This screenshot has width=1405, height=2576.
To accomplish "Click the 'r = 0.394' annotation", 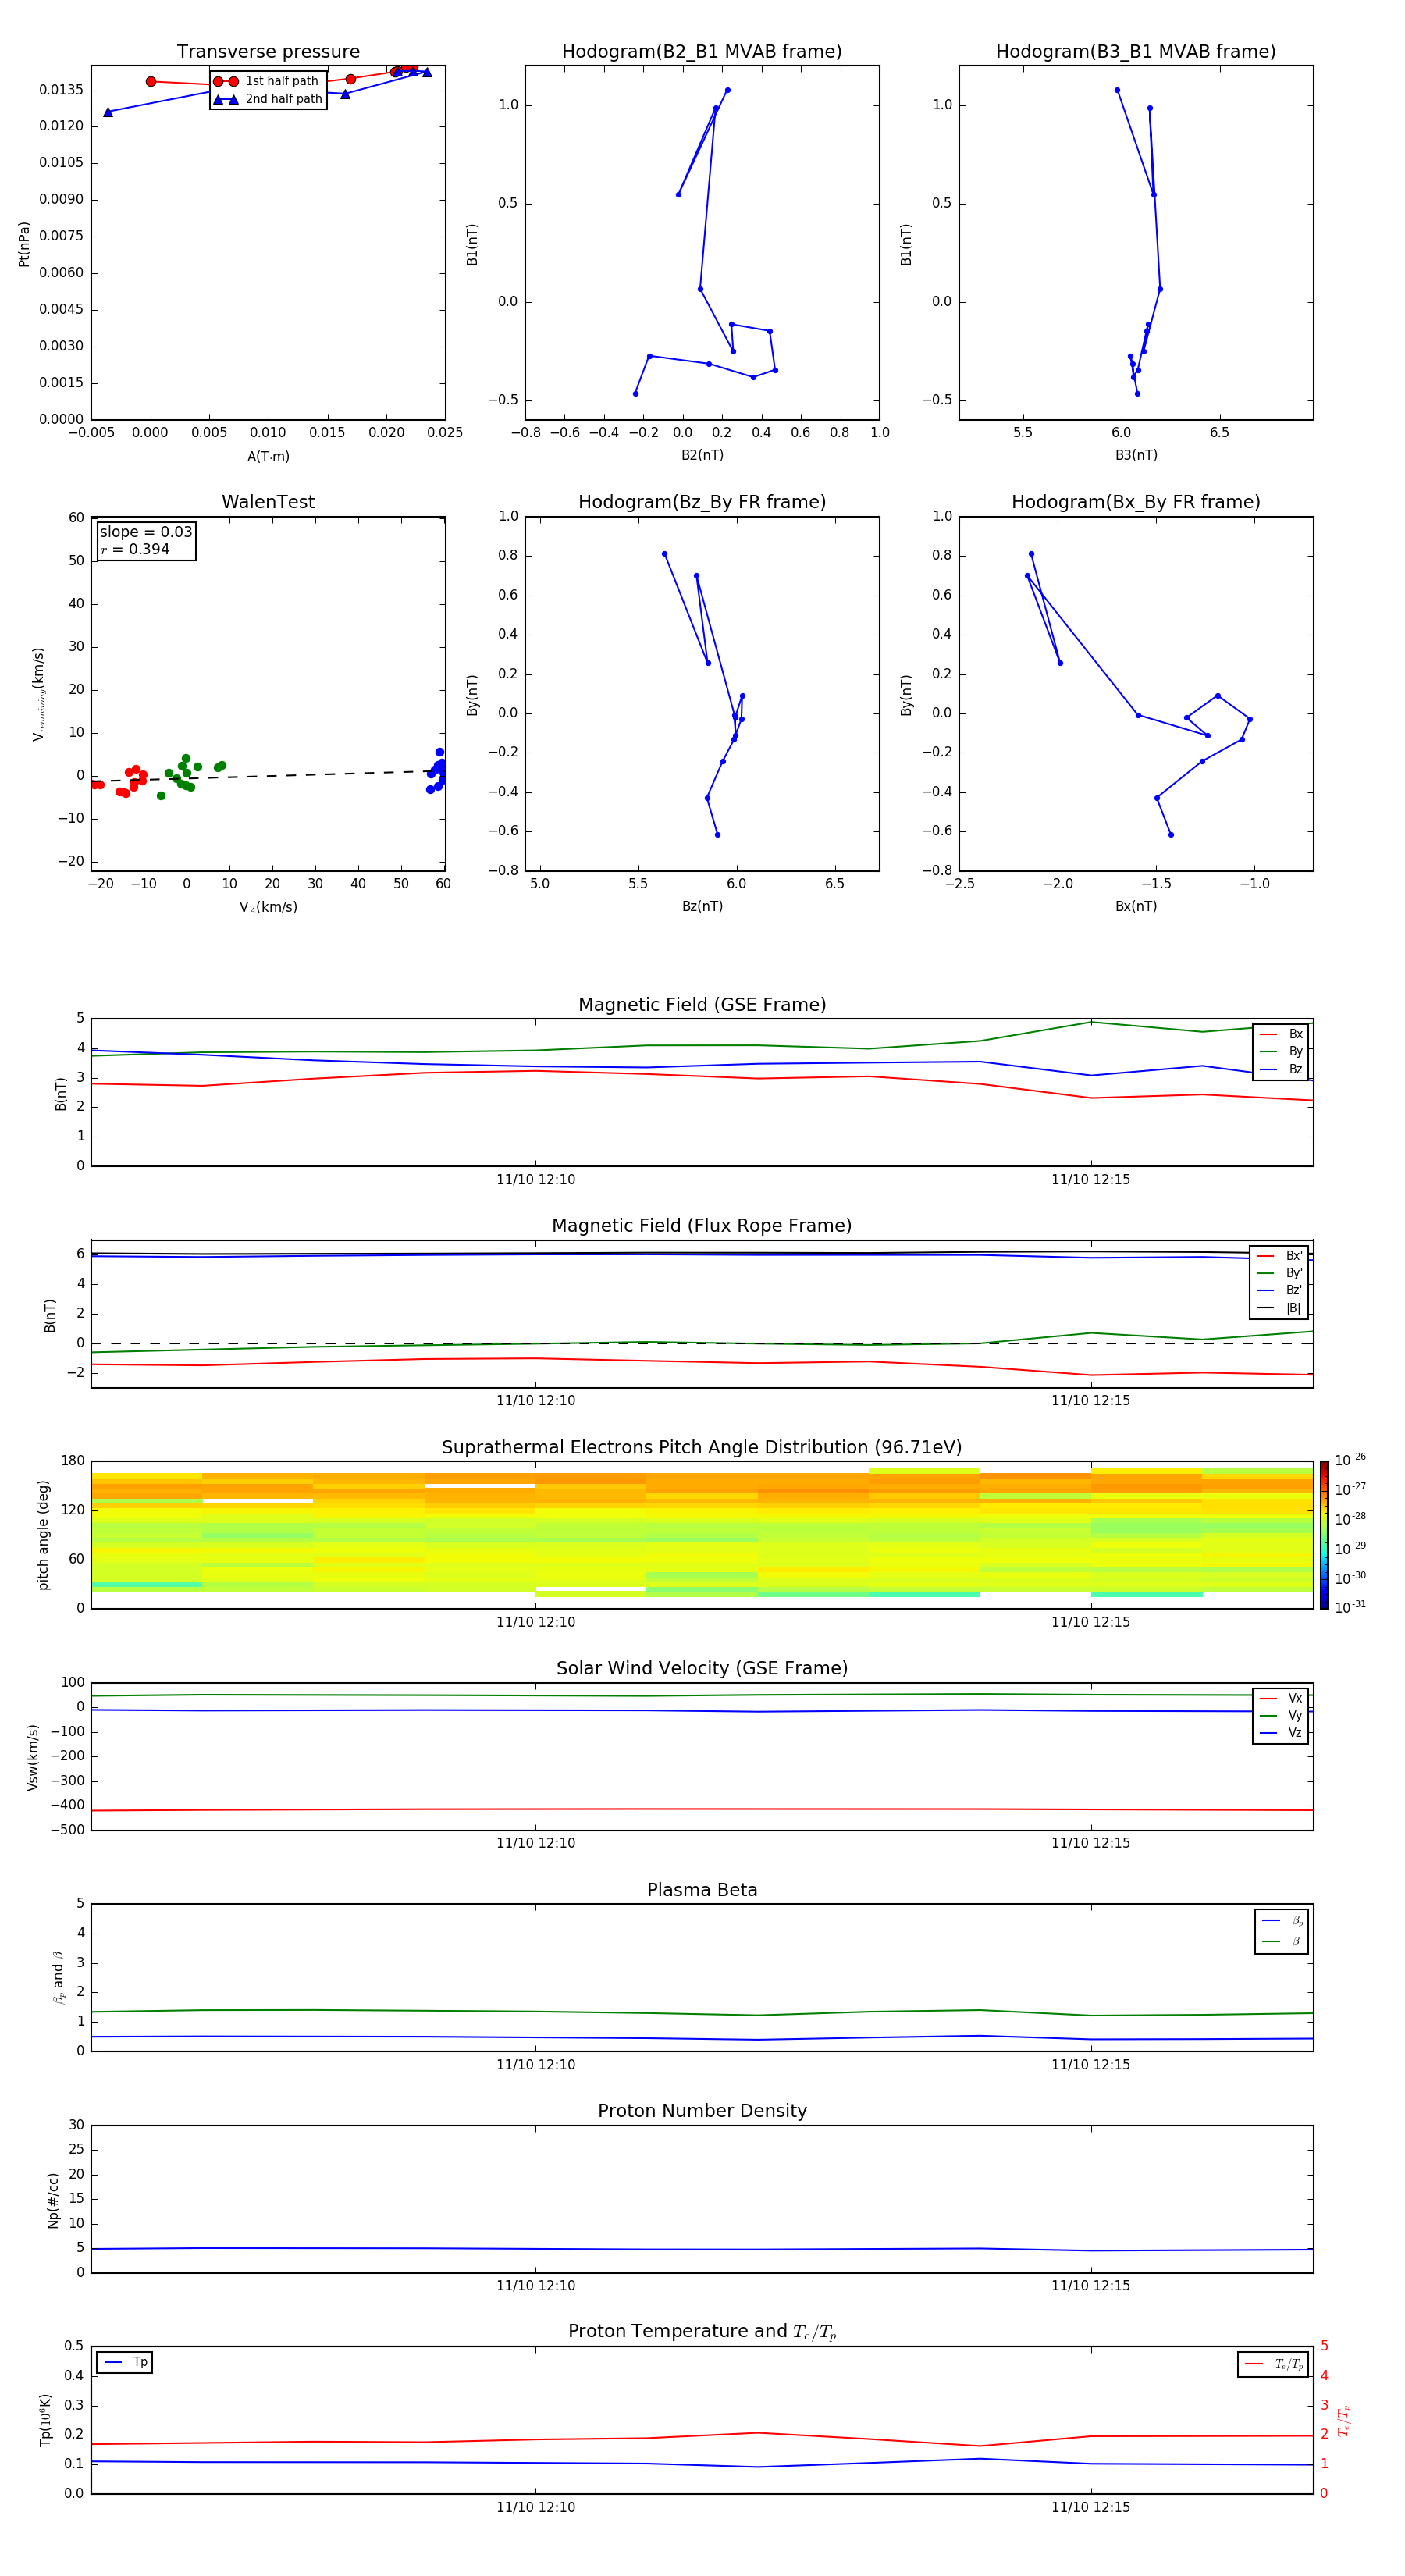I will point(135,549).
